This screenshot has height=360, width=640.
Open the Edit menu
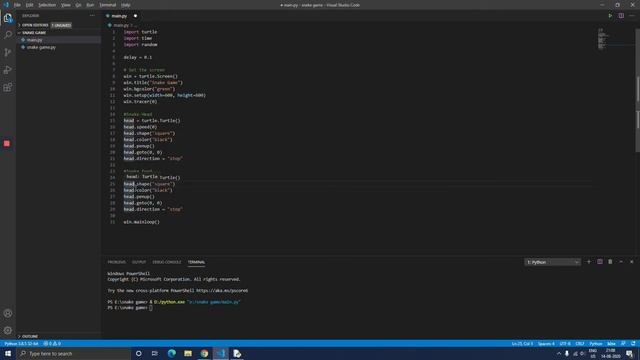coord(29,5)
